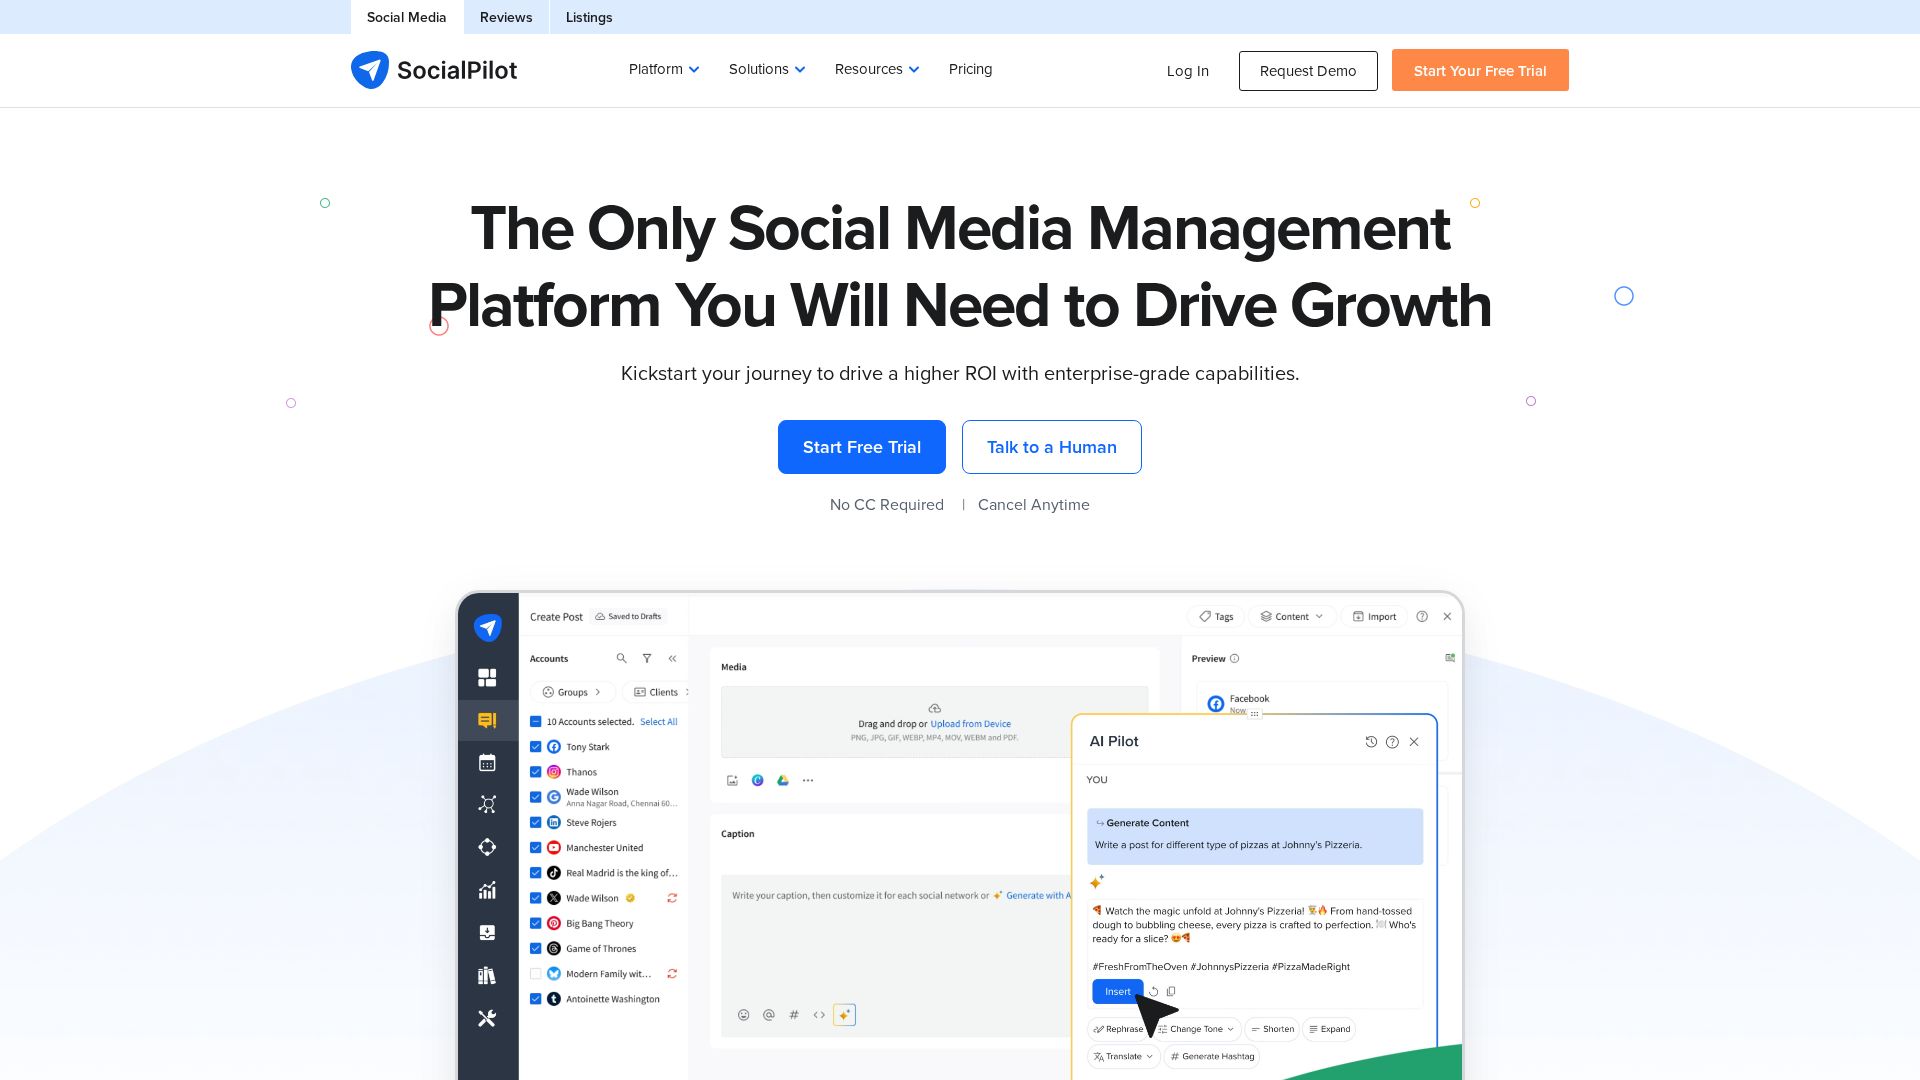Click the AI sparkle icon in Caption toolbar
1920x1080 pixels.
click(844, 1015)
